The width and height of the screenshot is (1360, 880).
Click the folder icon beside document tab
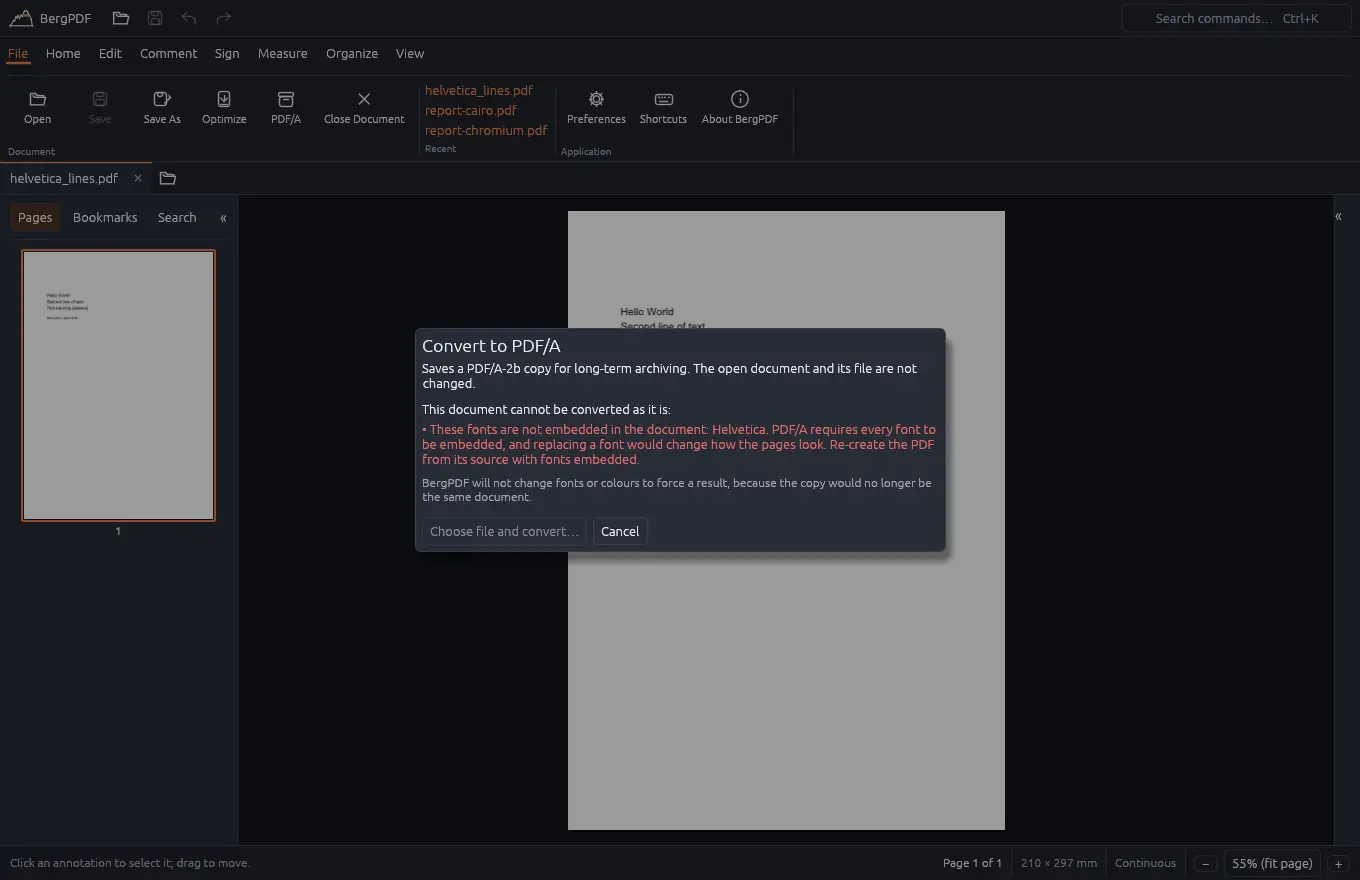168,178
